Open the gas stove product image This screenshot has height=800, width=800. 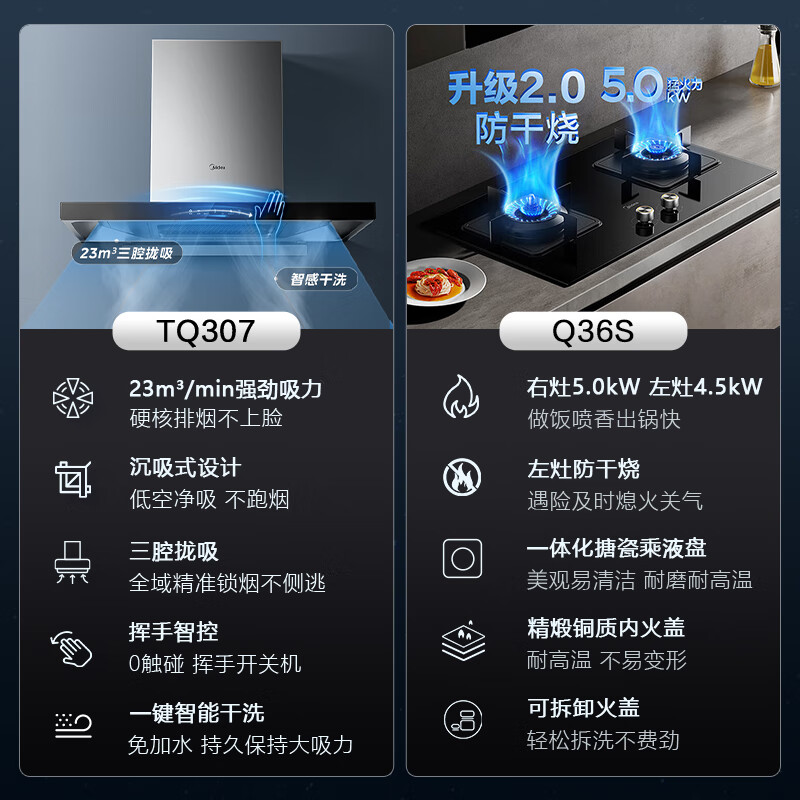pos(593,176)
